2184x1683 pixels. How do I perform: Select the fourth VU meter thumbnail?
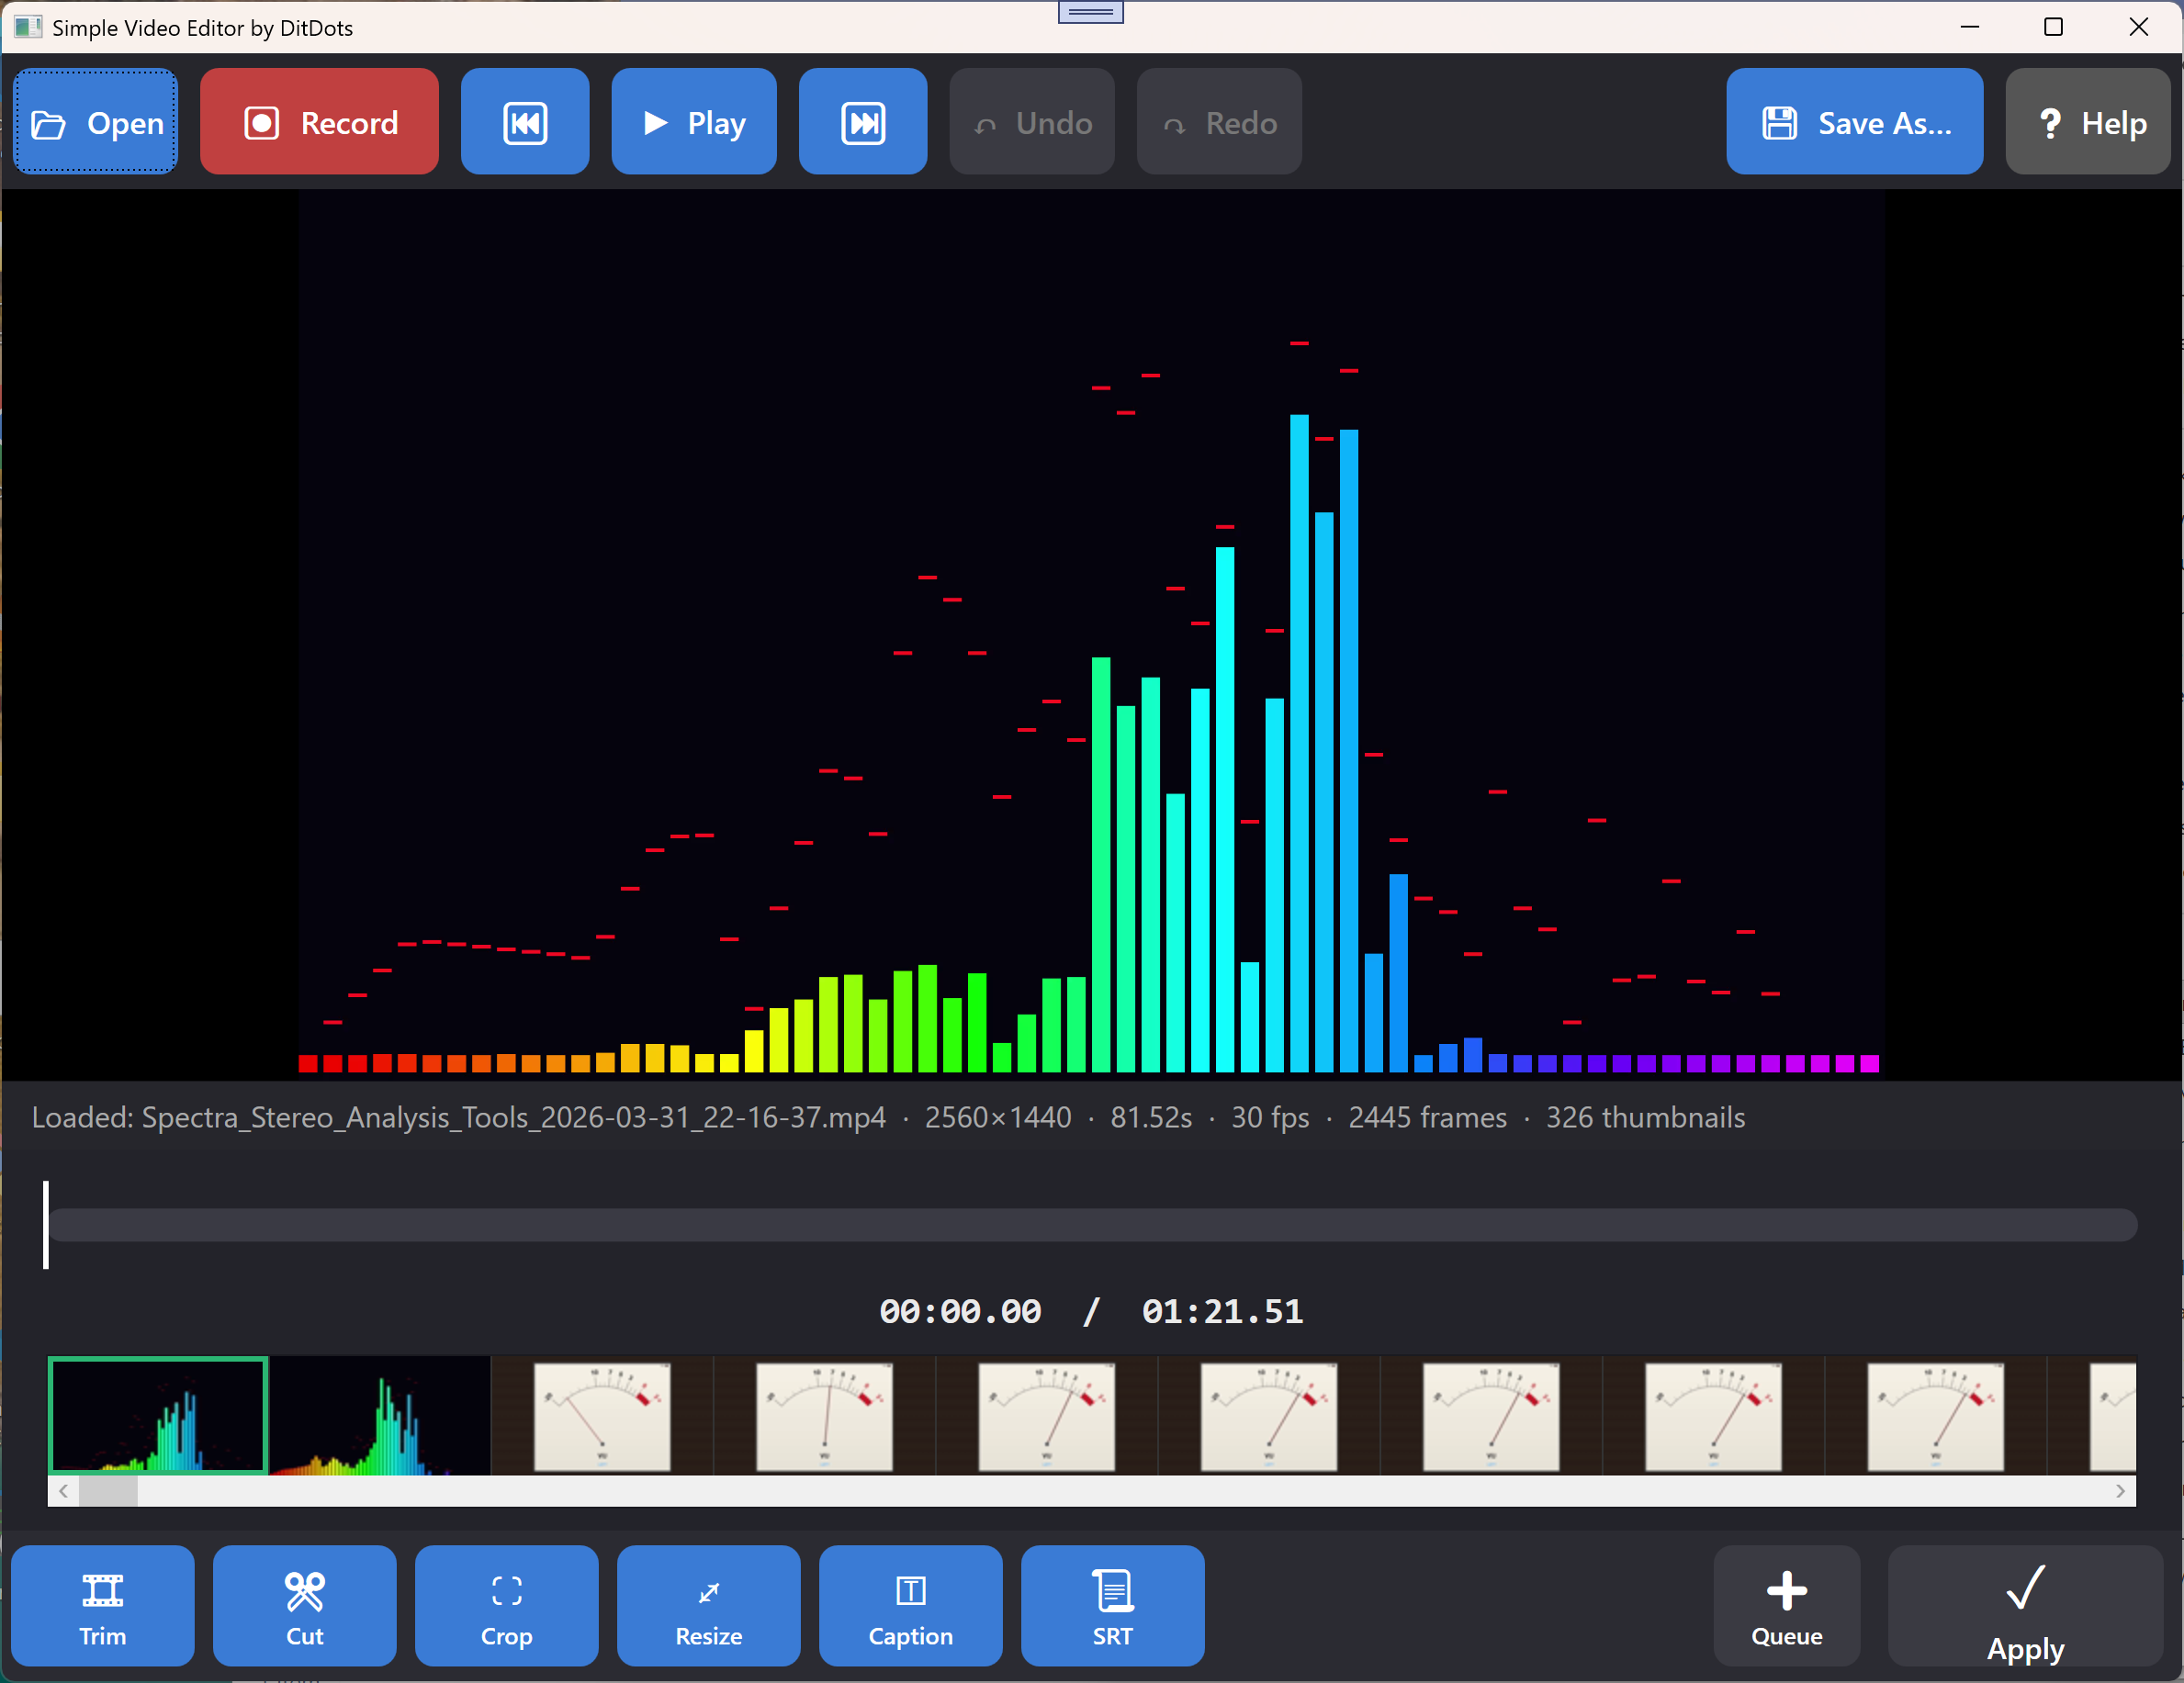point(1269,1415)
